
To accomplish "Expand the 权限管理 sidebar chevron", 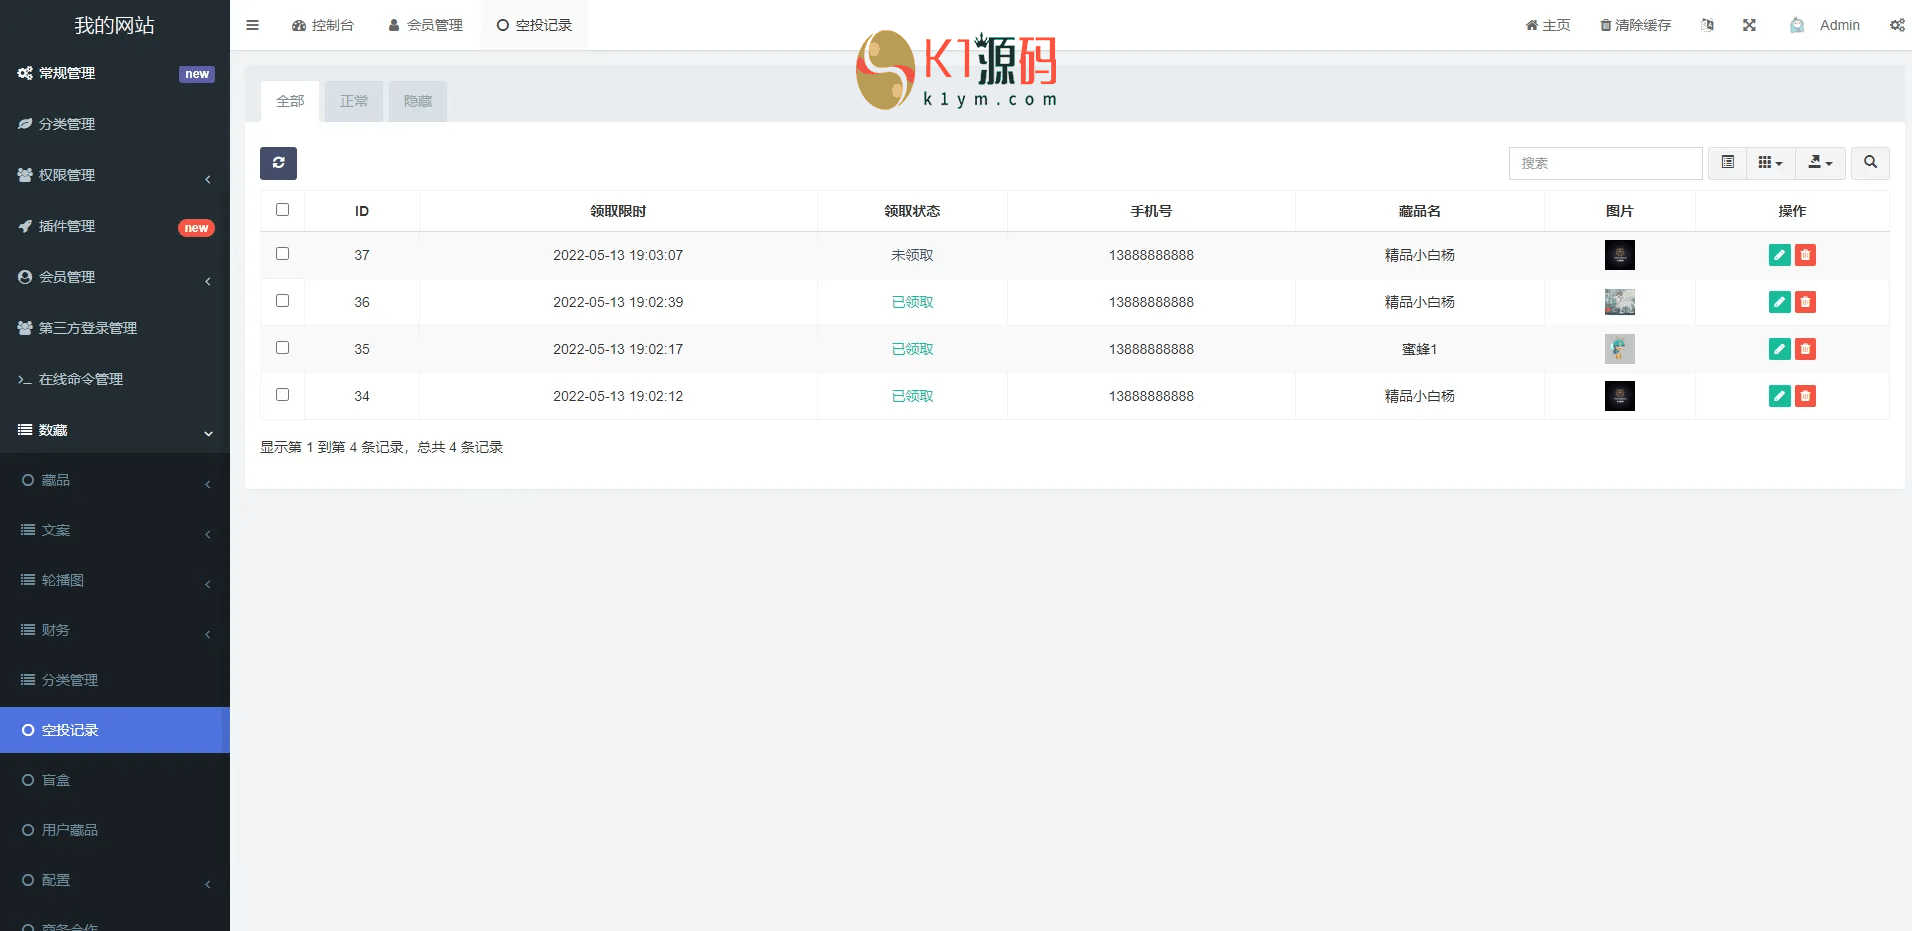I will tap(208, 179).
